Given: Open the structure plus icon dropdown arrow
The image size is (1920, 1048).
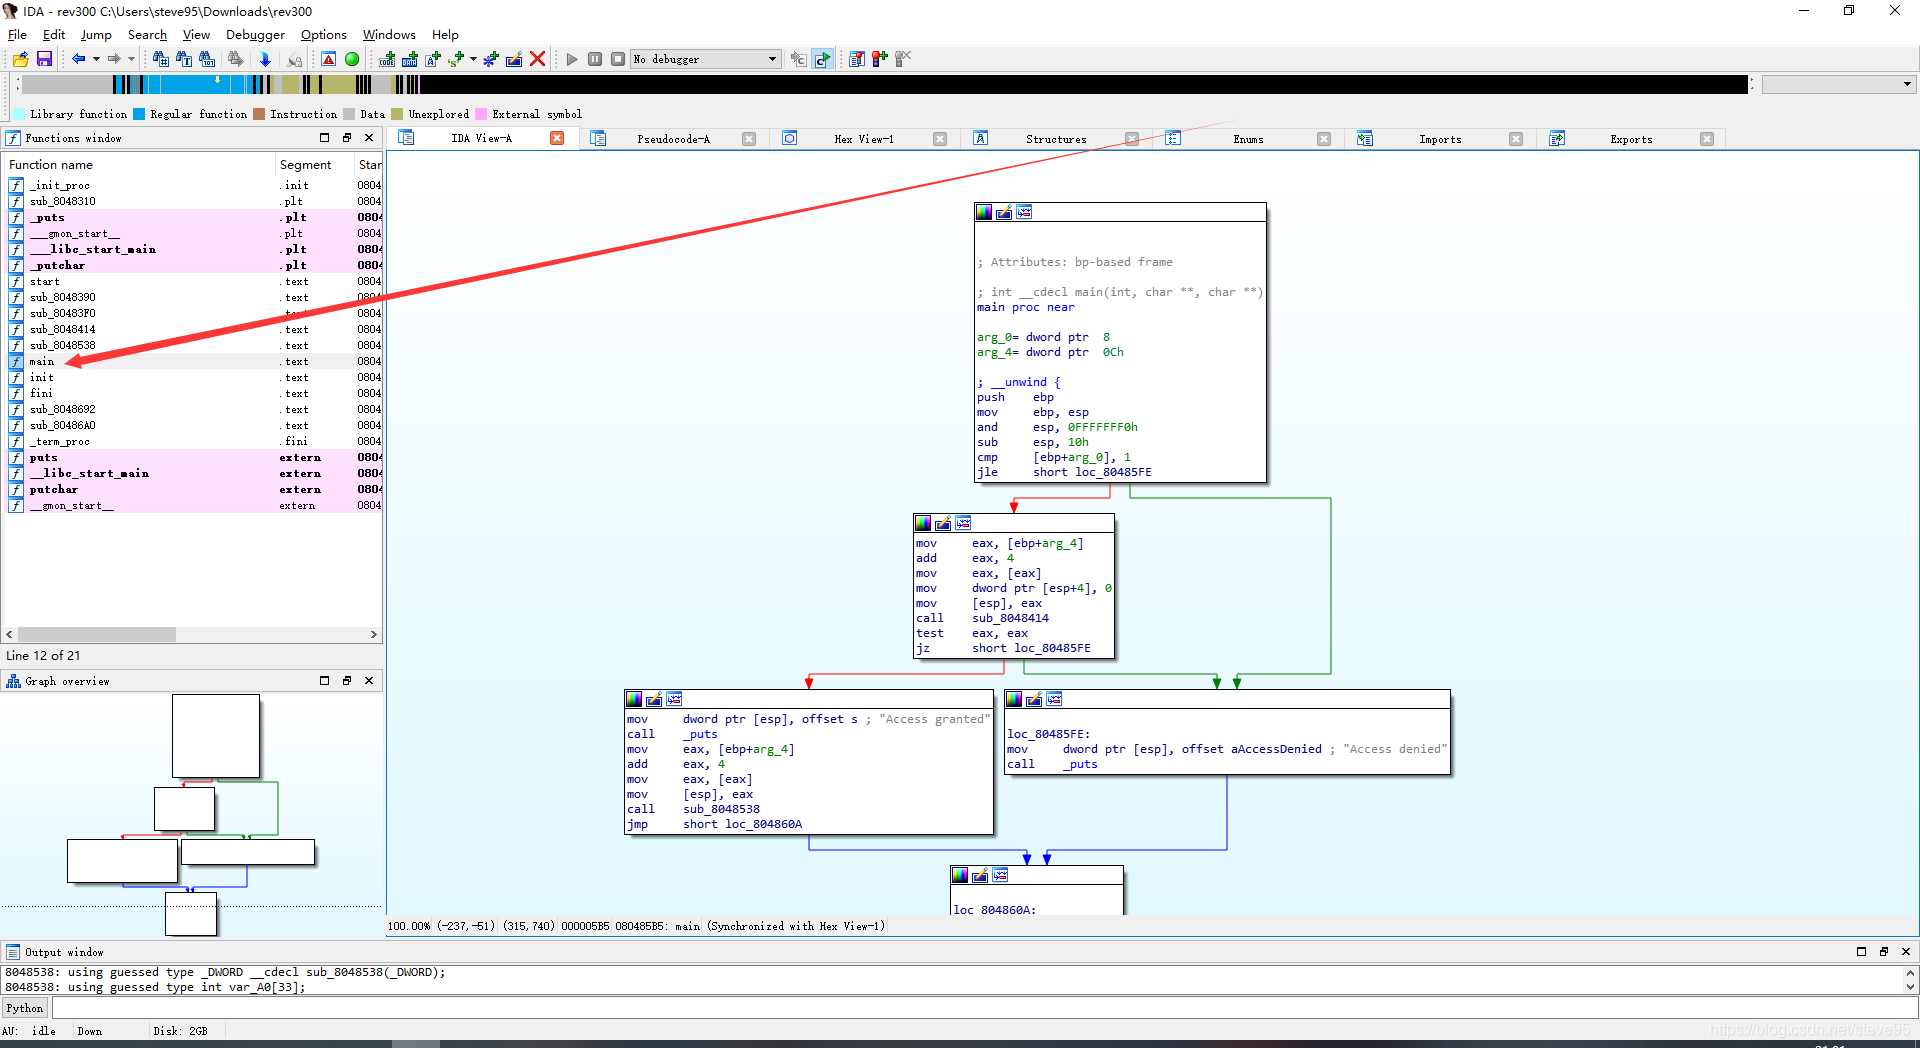Looking at the screenshot, I should pyautogui.click(x=473, y=59).
